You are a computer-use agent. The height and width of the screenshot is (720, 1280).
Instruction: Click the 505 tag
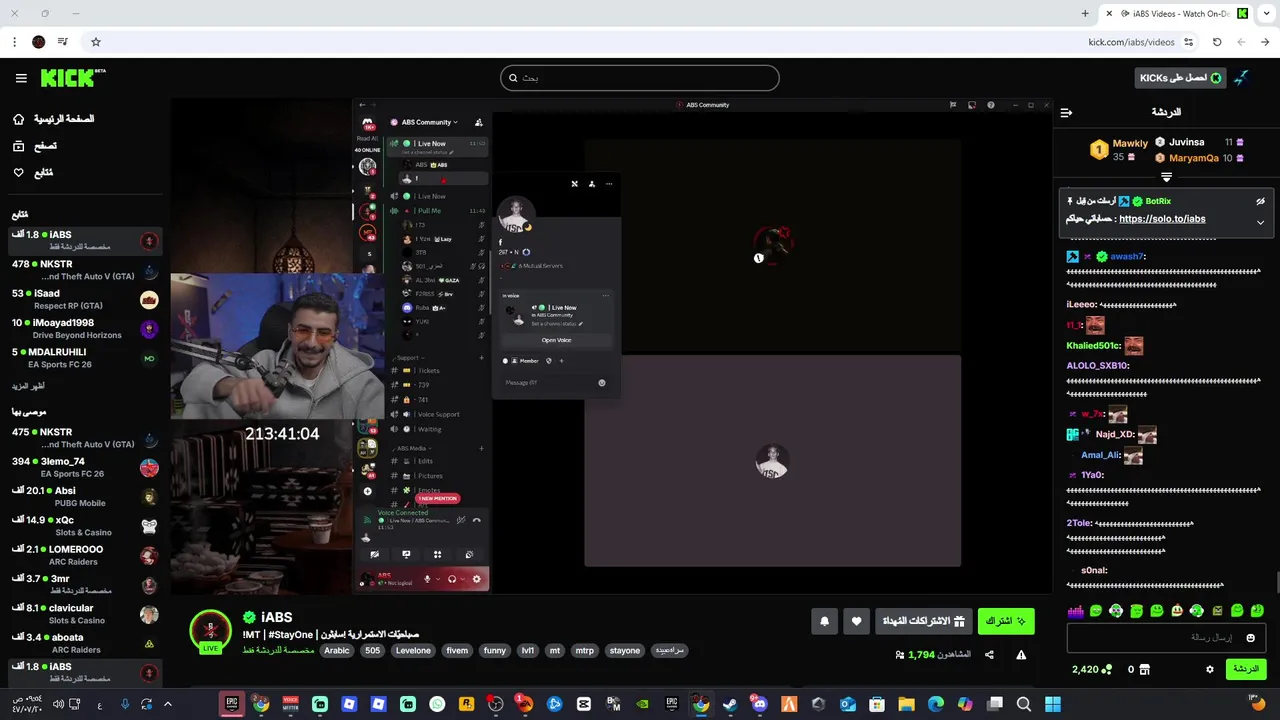[372, 650]
